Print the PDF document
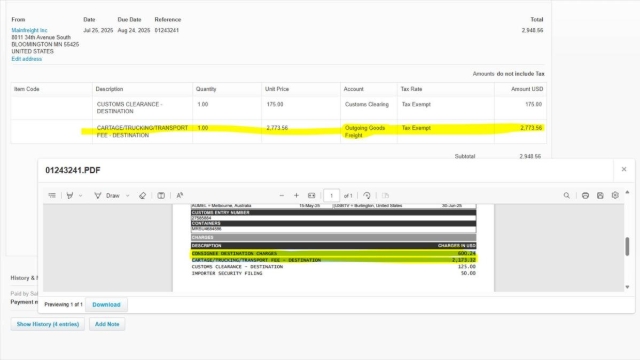 [585, 196]
